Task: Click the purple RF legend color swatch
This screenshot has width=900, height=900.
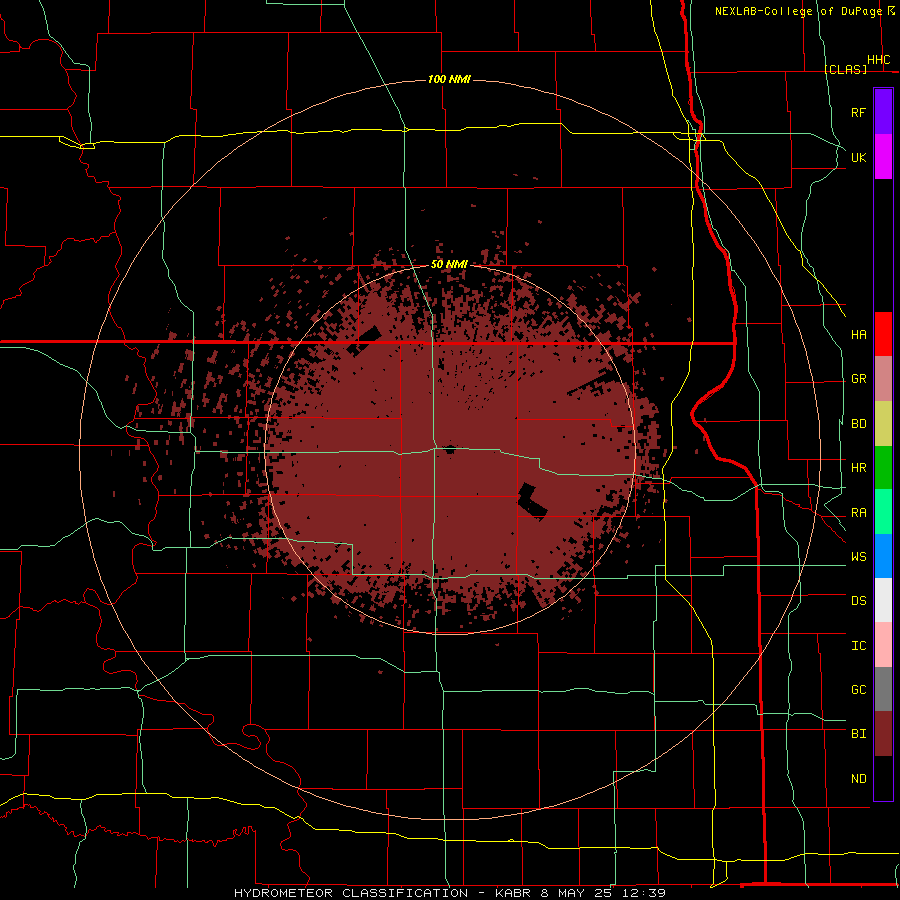Action: pyautogui.click(x=883, y=112)
